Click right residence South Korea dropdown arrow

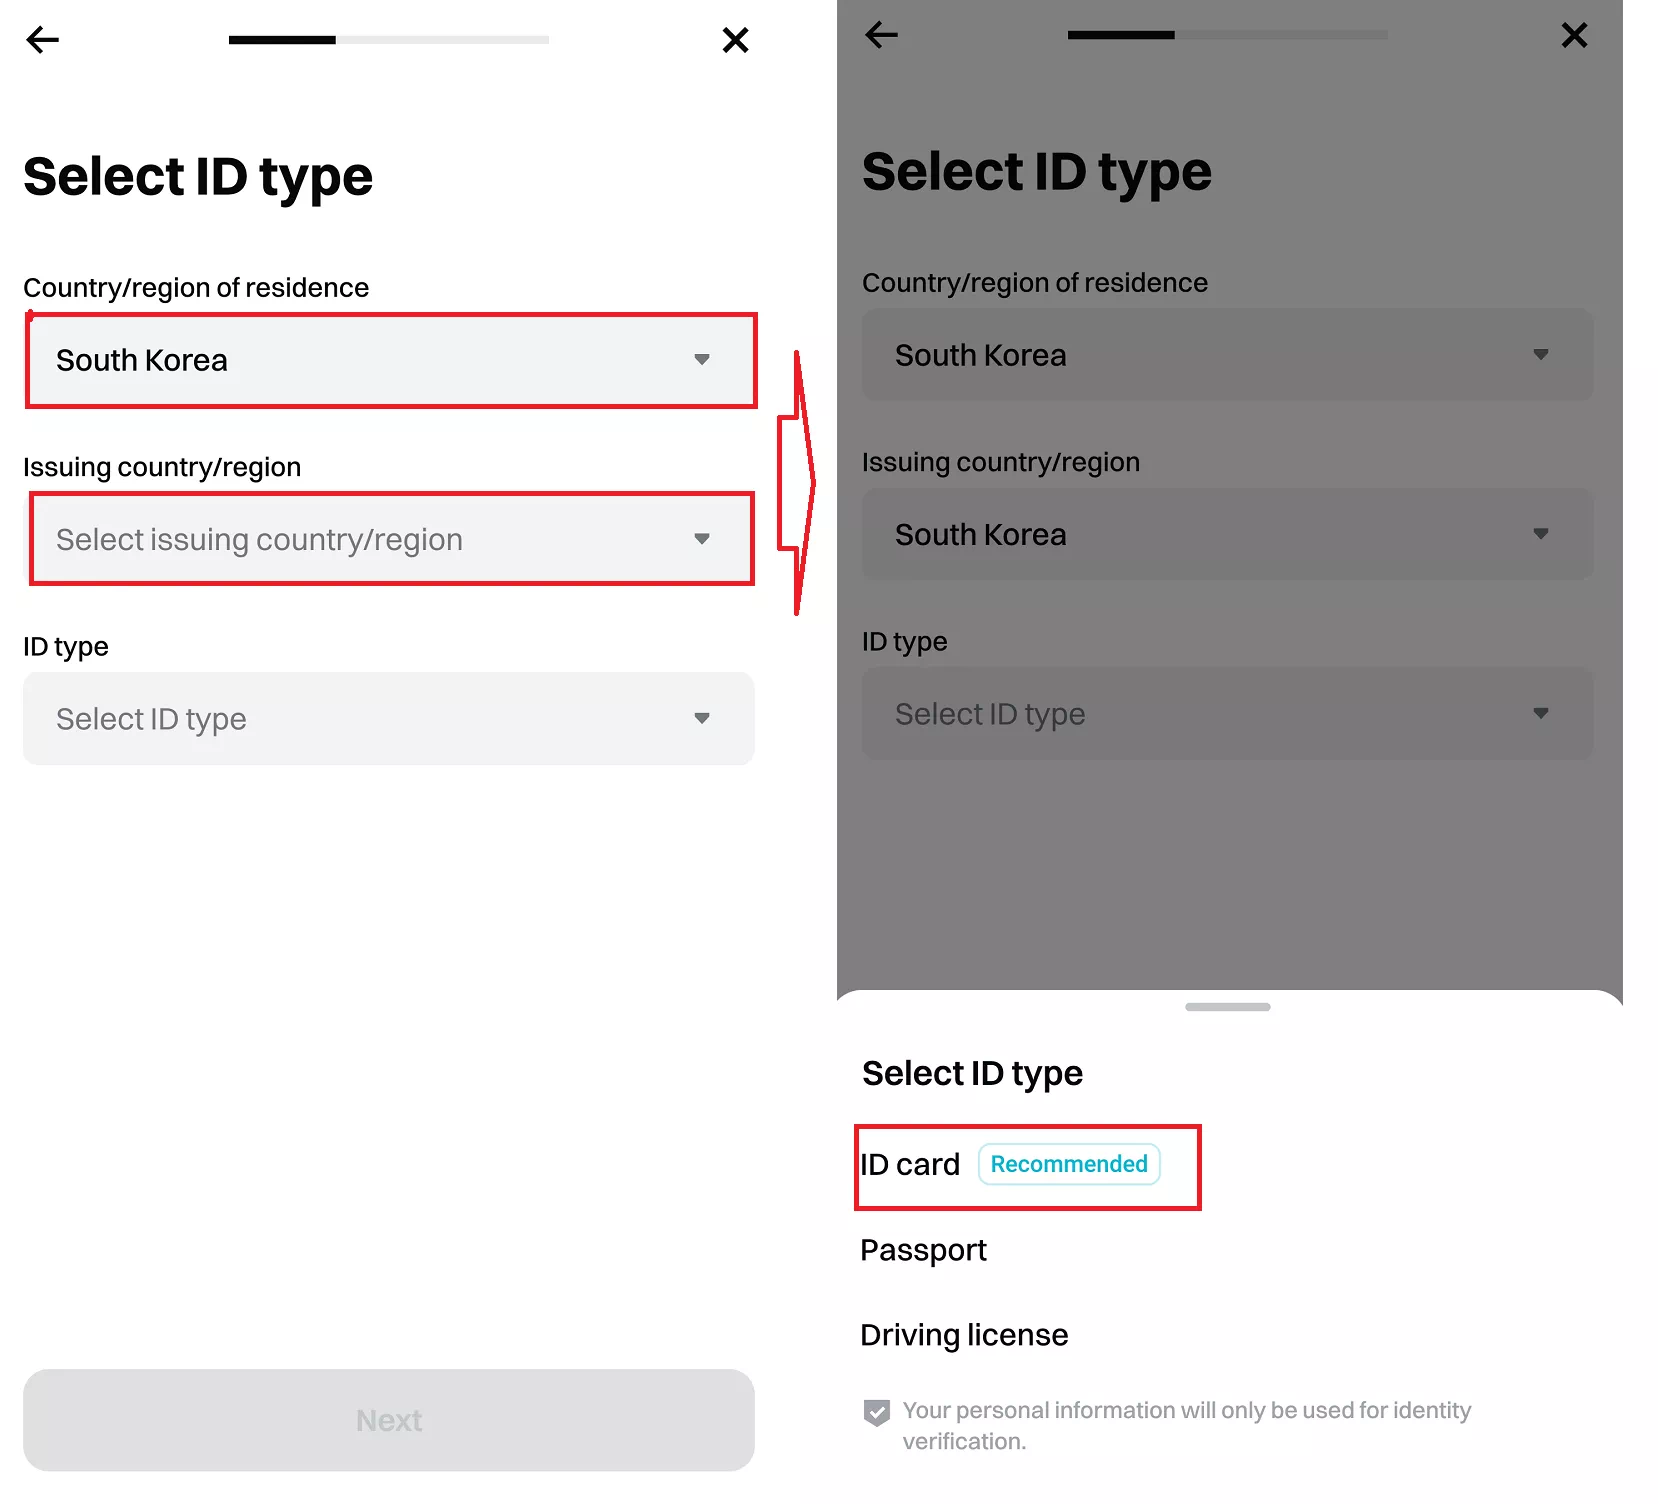point(1540,355)
